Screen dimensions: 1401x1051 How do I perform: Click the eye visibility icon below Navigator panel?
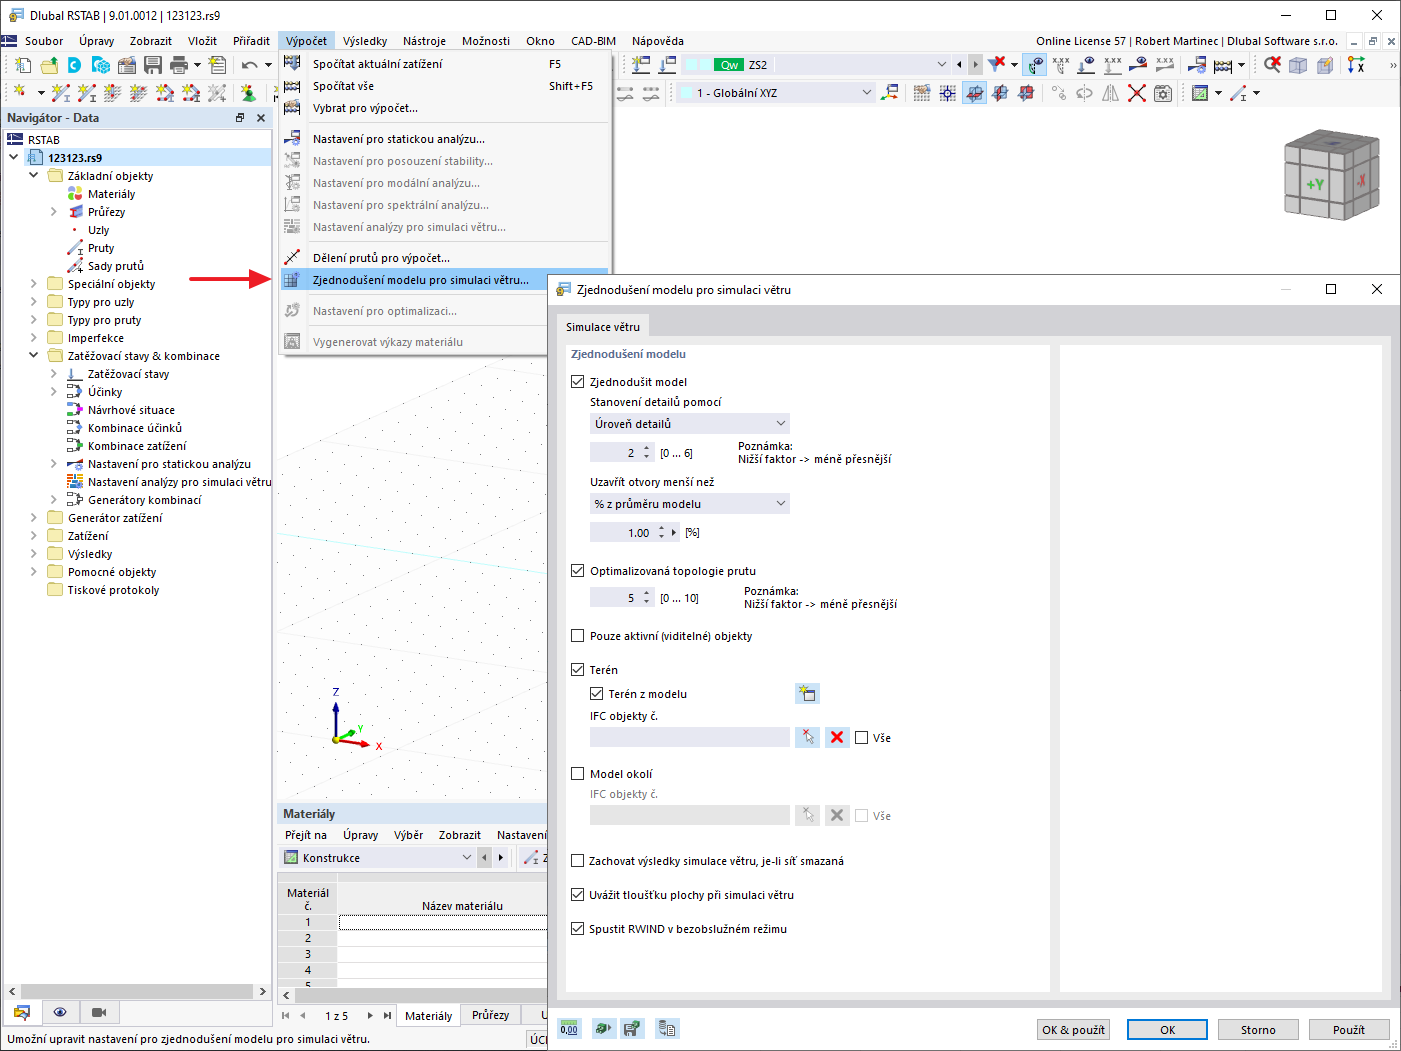[x=60, y=1012]
